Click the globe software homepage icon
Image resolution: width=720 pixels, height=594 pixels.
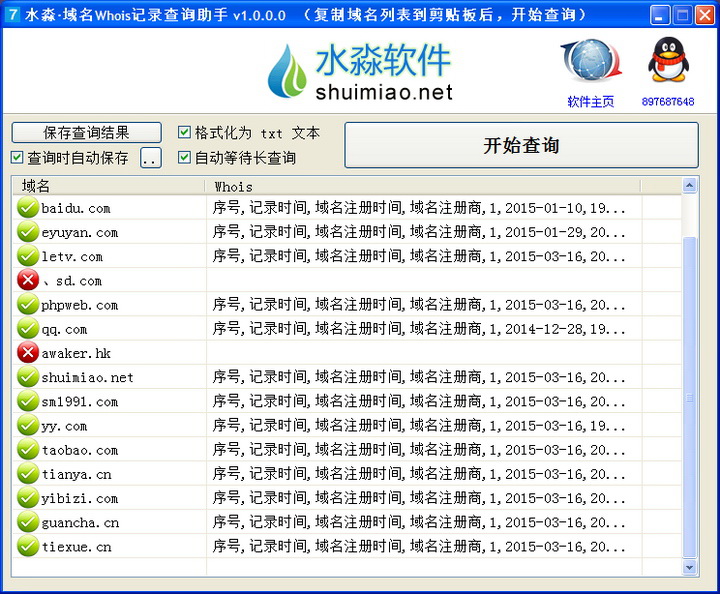tap(591, 61)
